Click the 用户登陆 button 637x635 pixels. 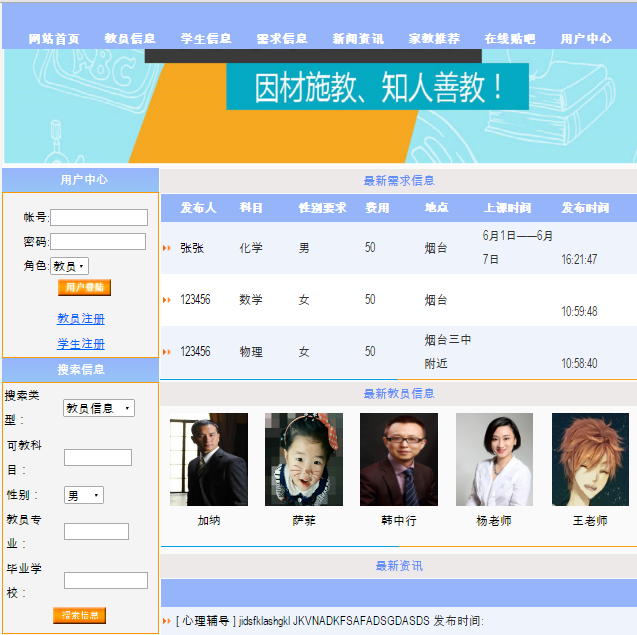84,287
